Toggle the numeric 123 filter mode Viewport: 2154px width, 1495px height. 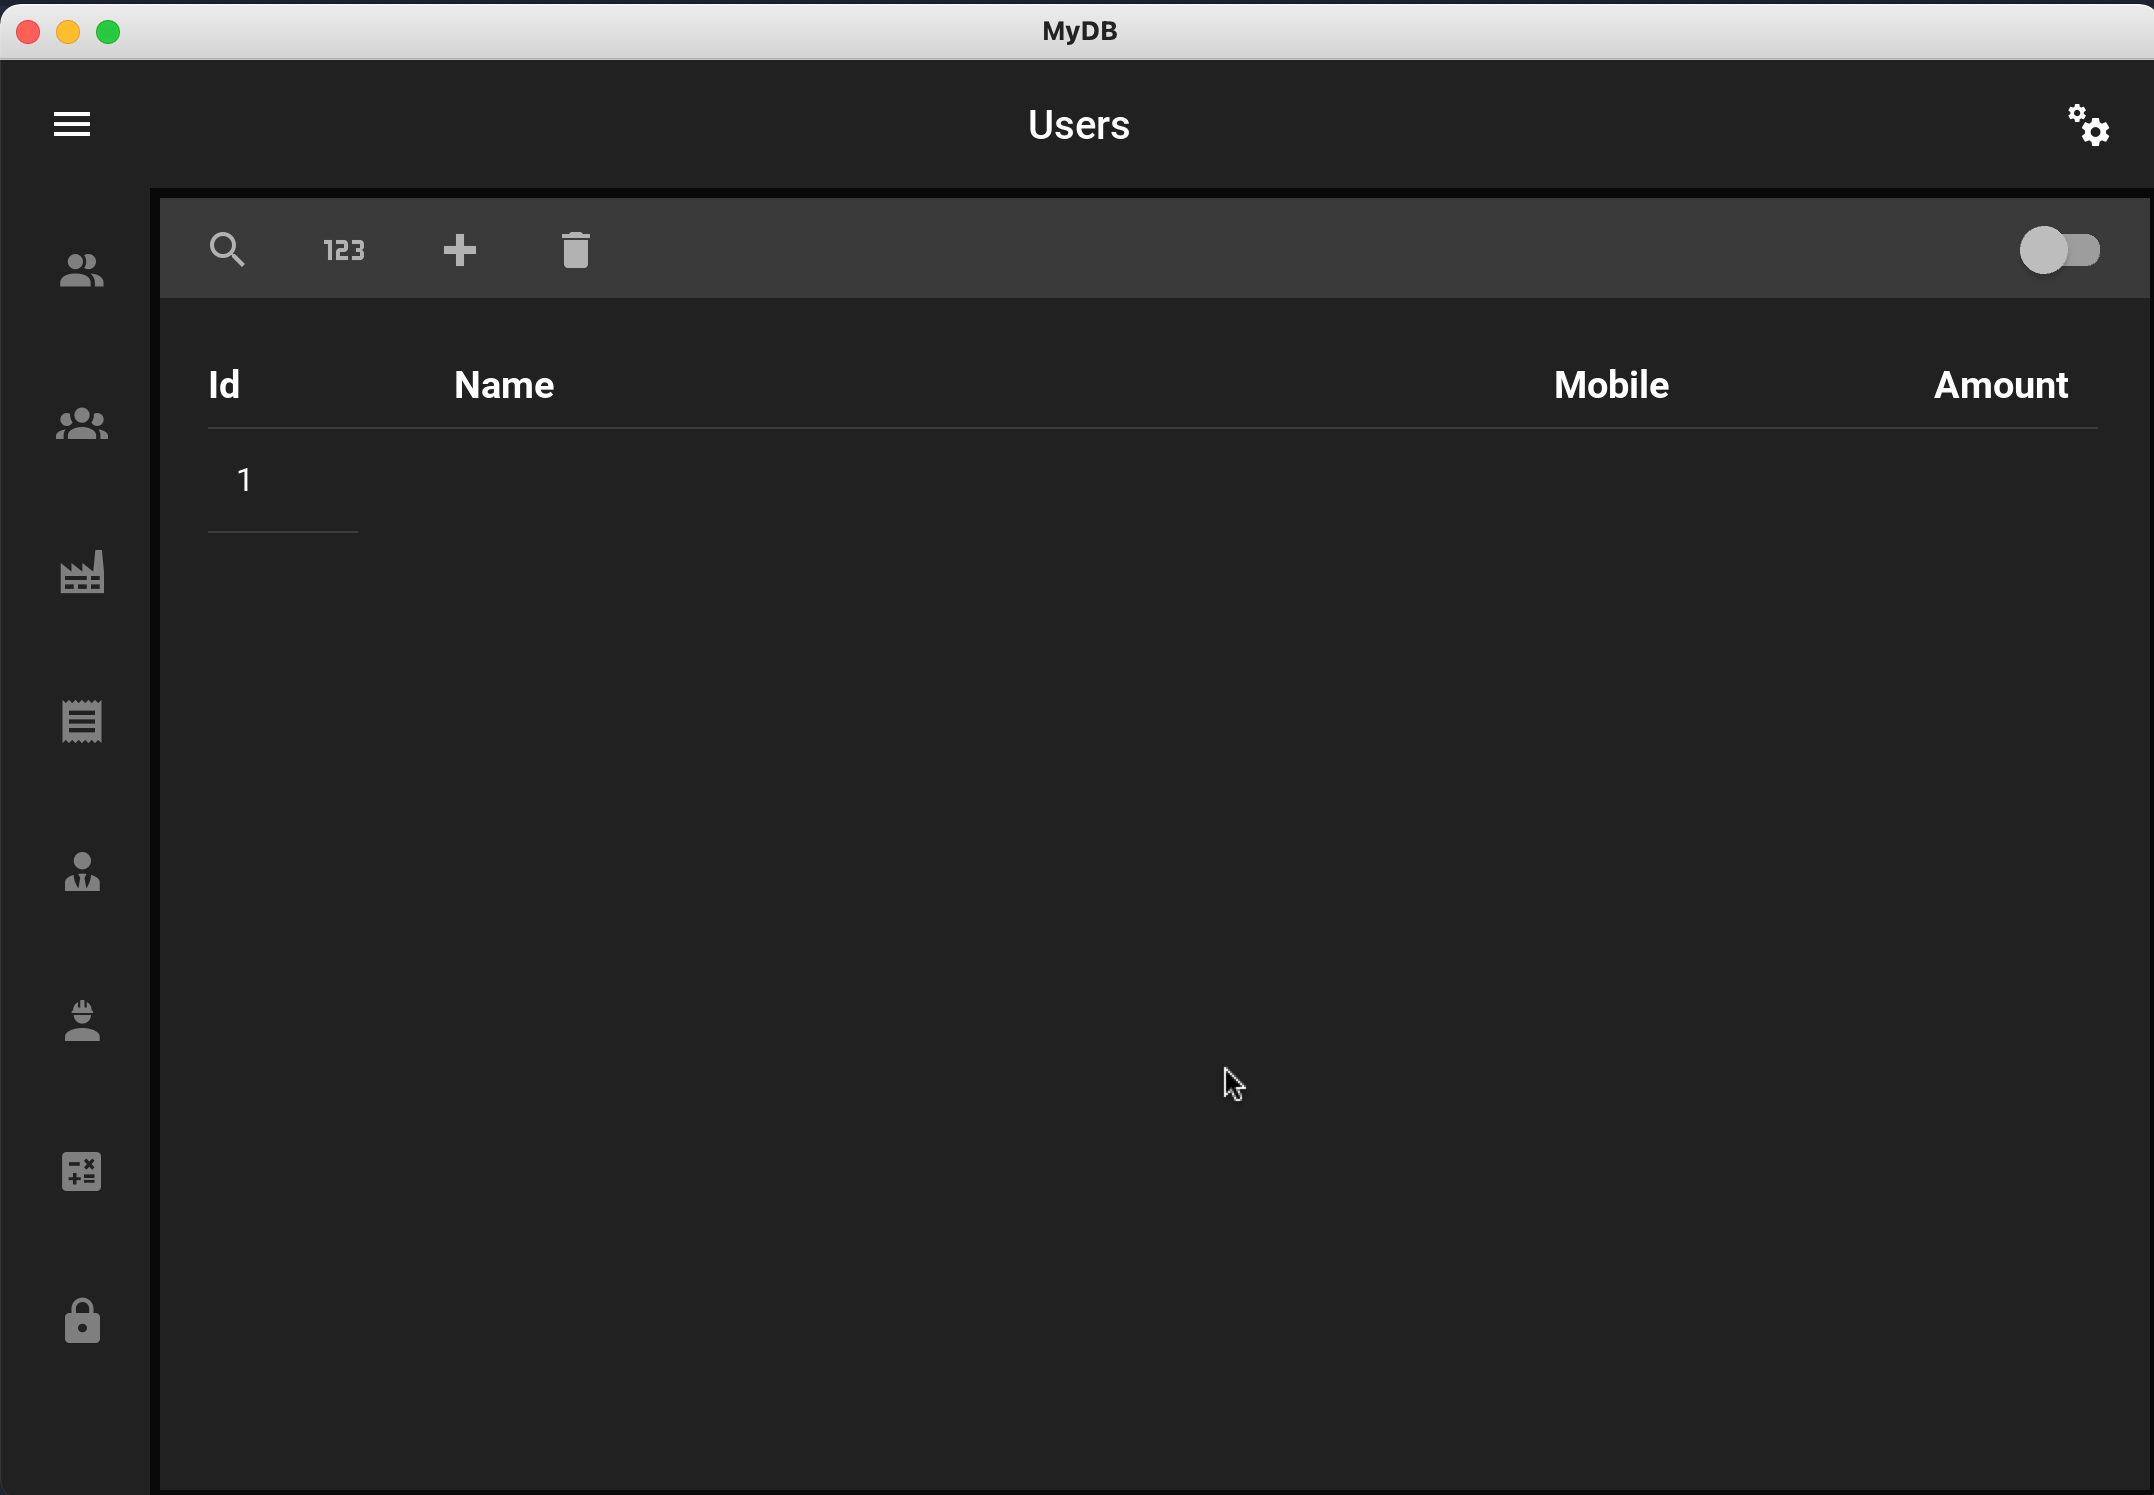[x=344, y=250]
